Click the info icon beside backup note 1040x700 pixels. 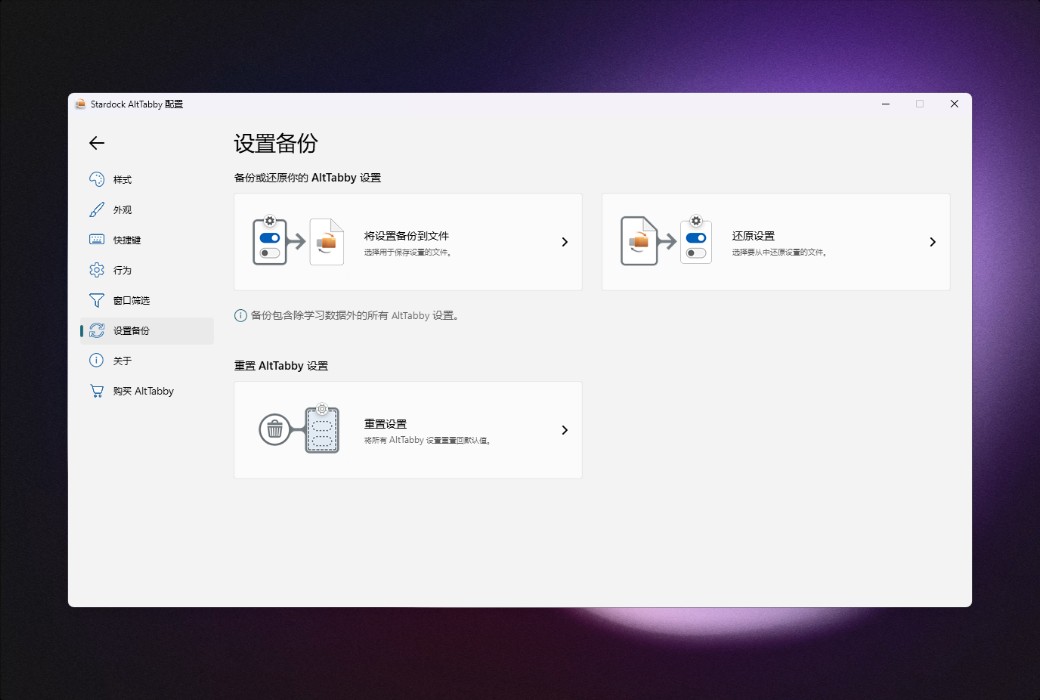click(241, 316)
